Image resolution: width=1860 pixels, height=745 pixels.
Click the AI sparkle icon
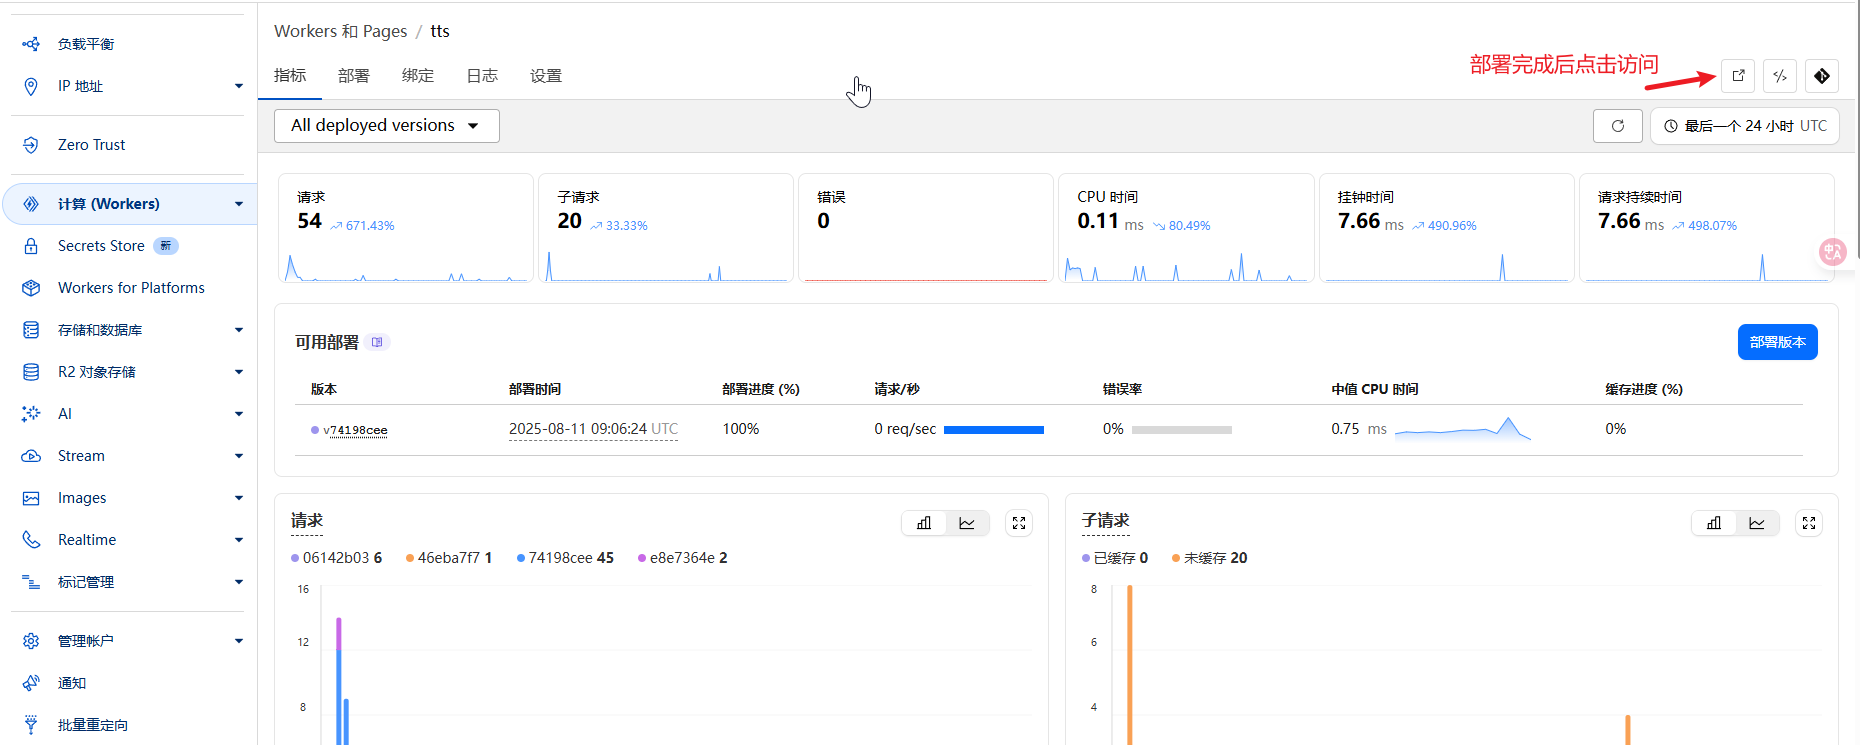31,414
